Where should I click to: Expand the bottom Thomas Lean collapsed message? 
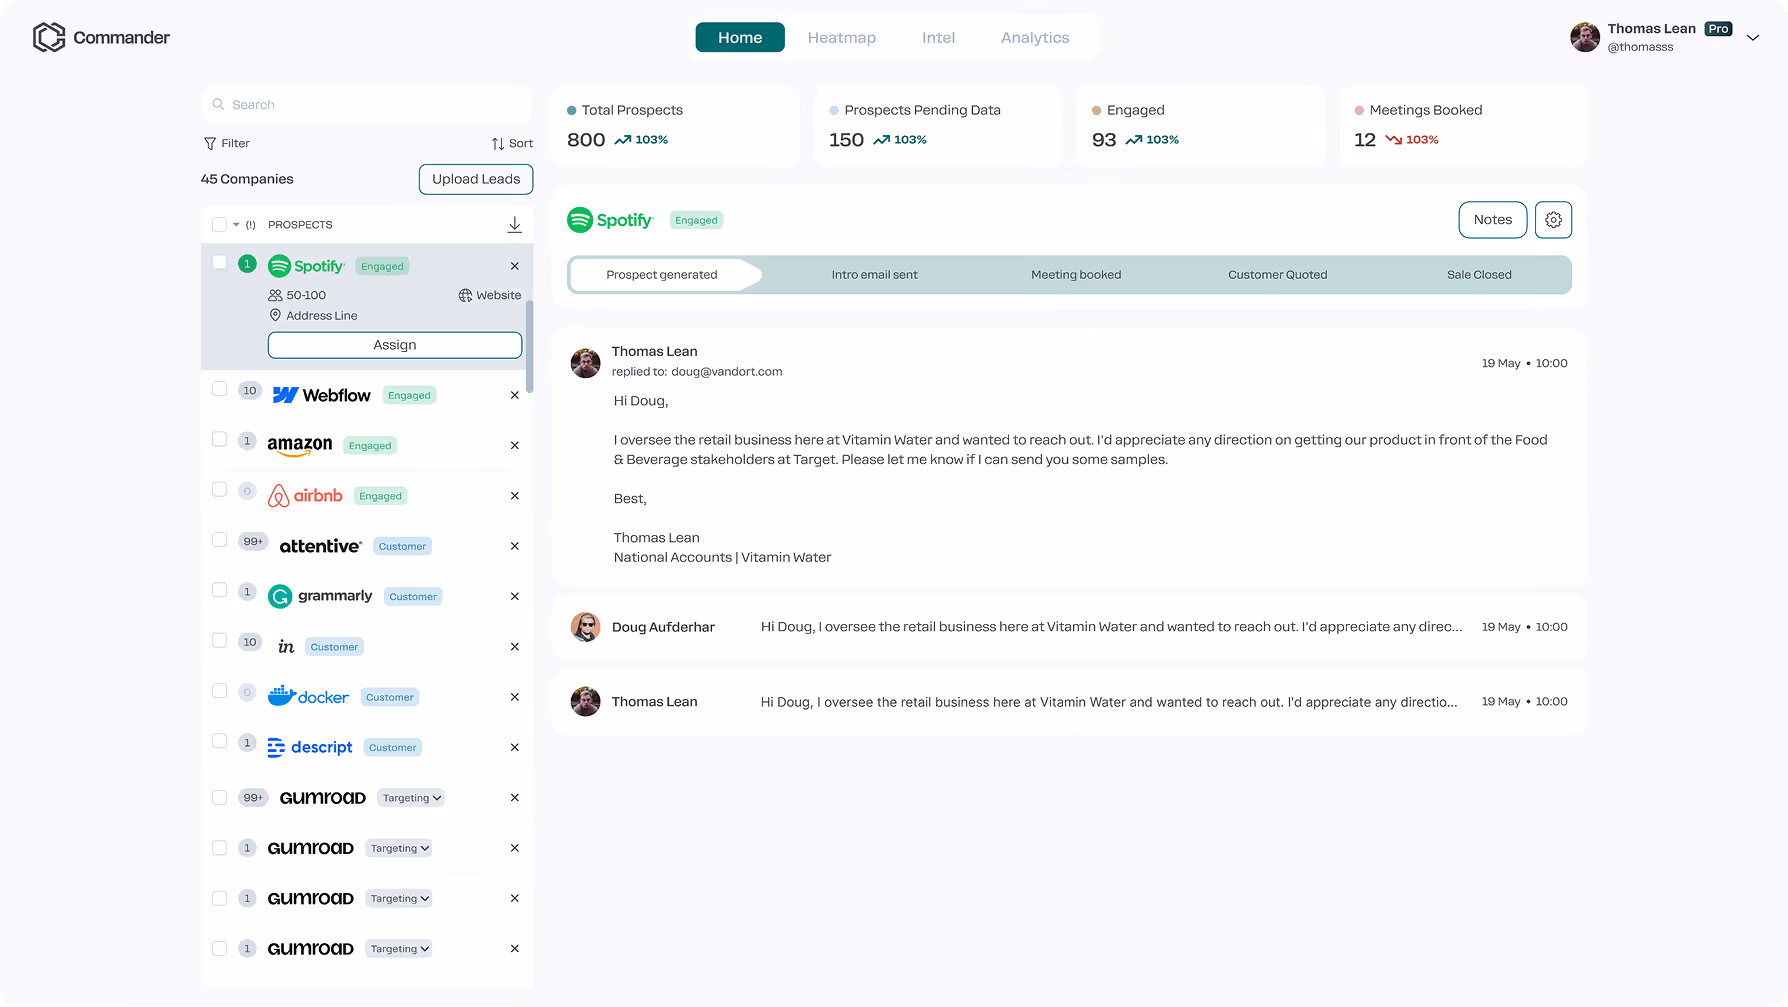1069,702
